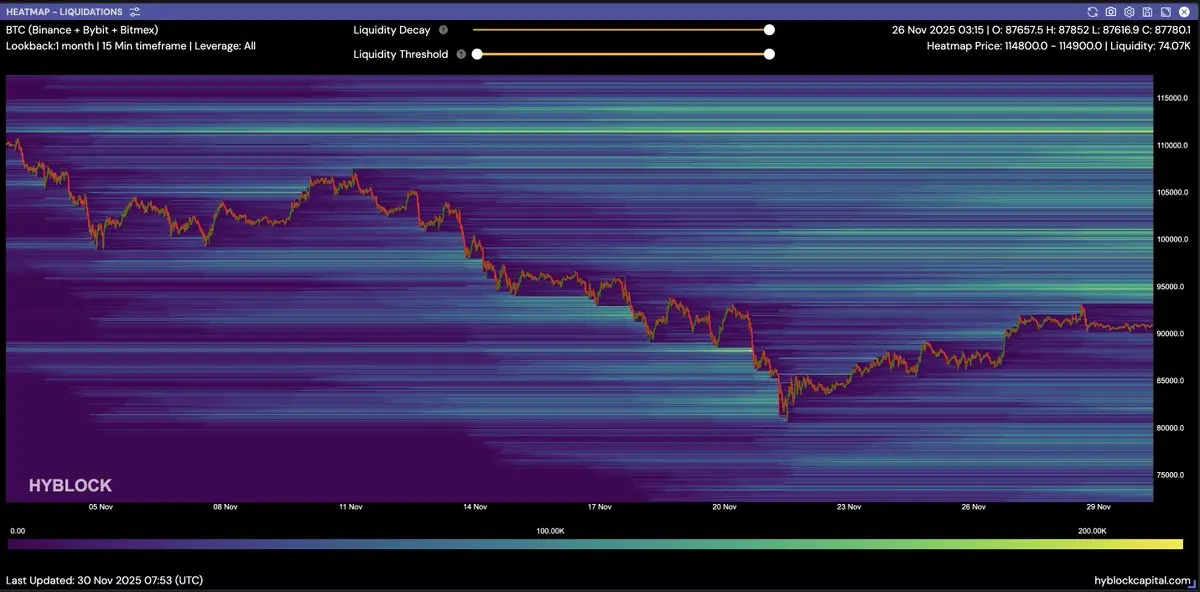Click the 110000.0 price axis label
This screenshot has width=1200, height=592.
(1172, 145)
